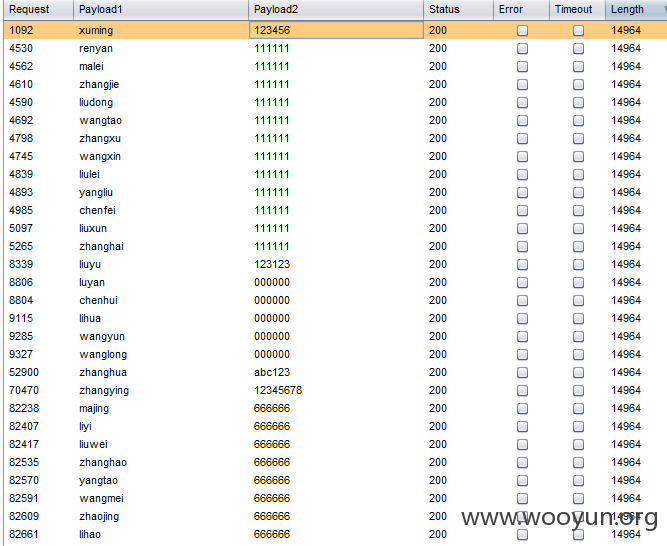Click the Length column header
This screenshot has height=546, width=667.
click(x=636, y=9)
